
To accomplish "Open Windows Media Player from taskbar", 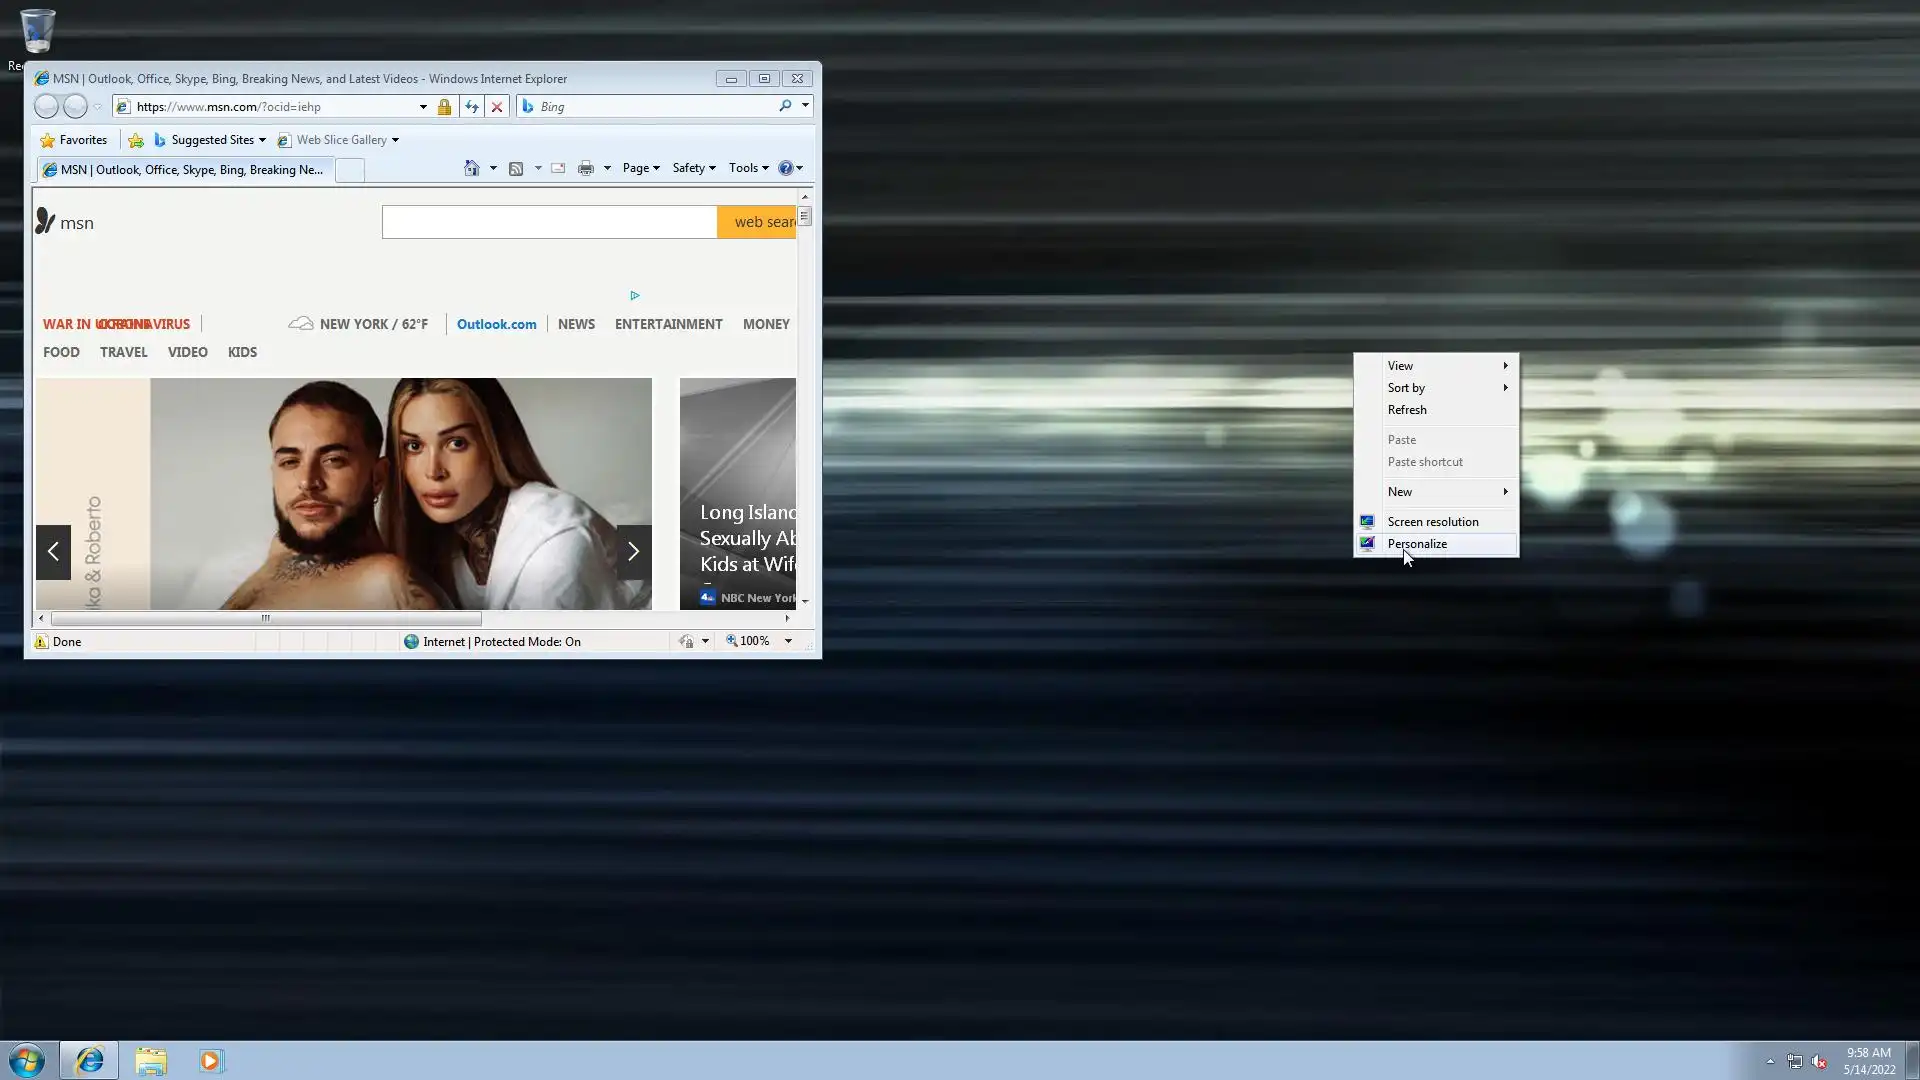I will click(211, 1060).
